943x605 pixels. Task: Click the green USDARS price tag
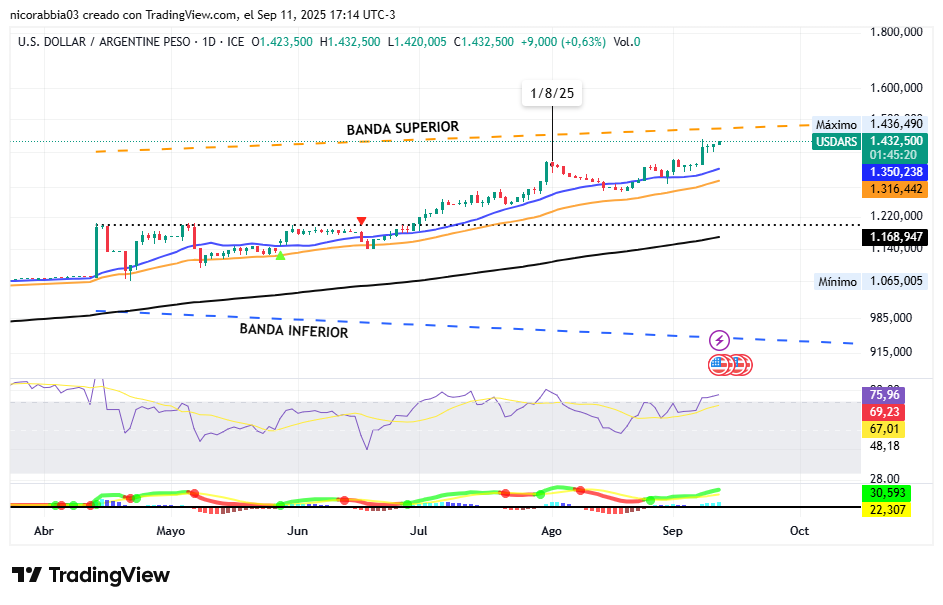pyautogui.click(x=836, y=142)
